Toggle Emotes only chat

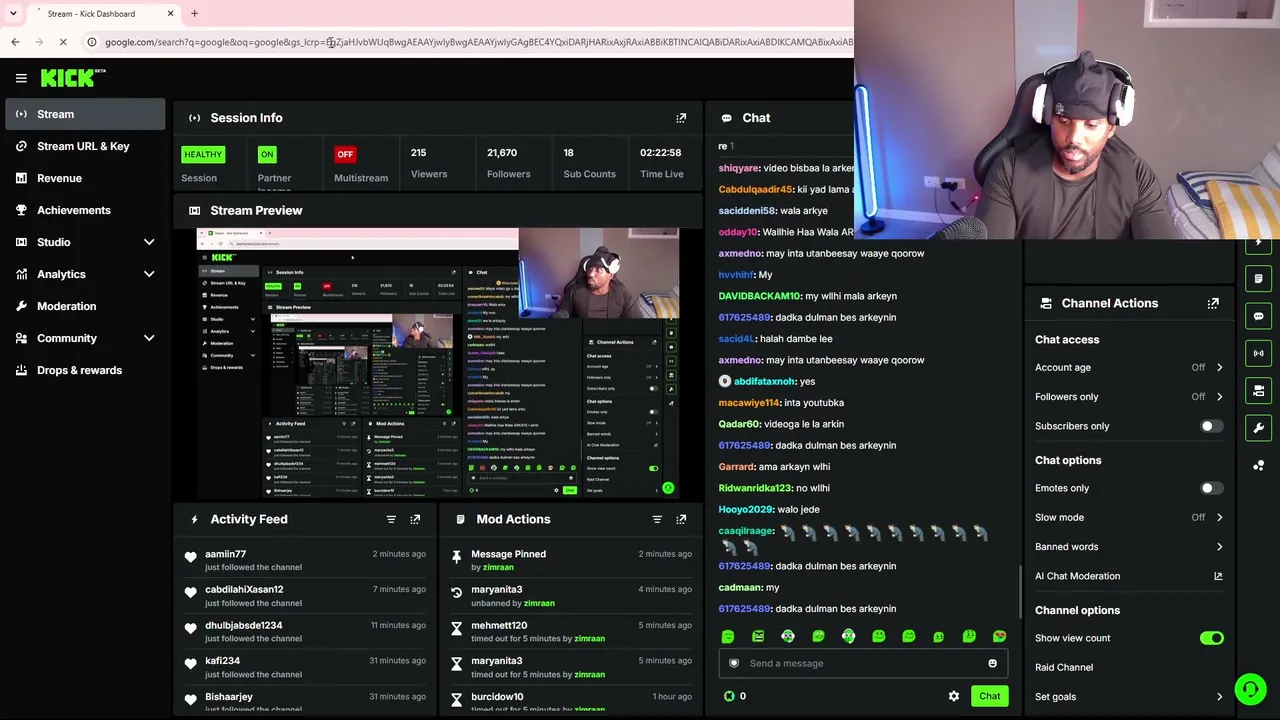coord(1211,488)
